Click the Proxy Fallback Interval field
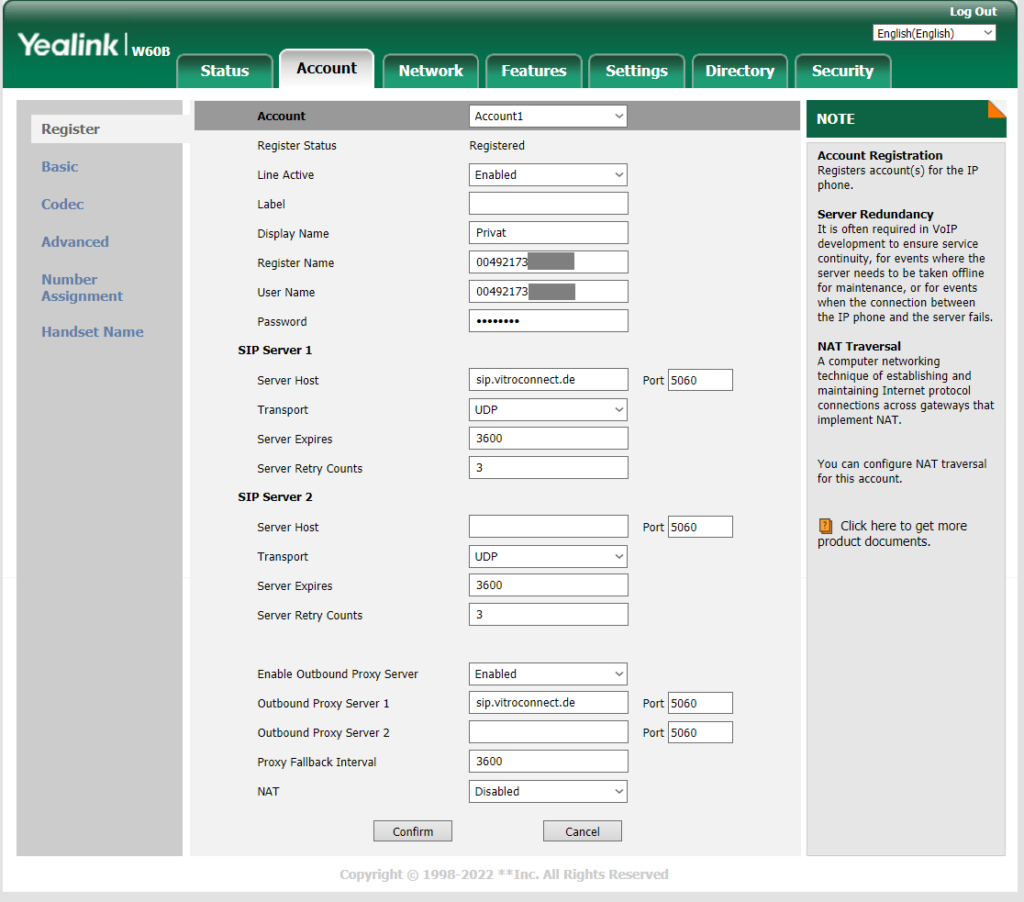Viewport: 1024px width, 902px height. tap(548, 762)
